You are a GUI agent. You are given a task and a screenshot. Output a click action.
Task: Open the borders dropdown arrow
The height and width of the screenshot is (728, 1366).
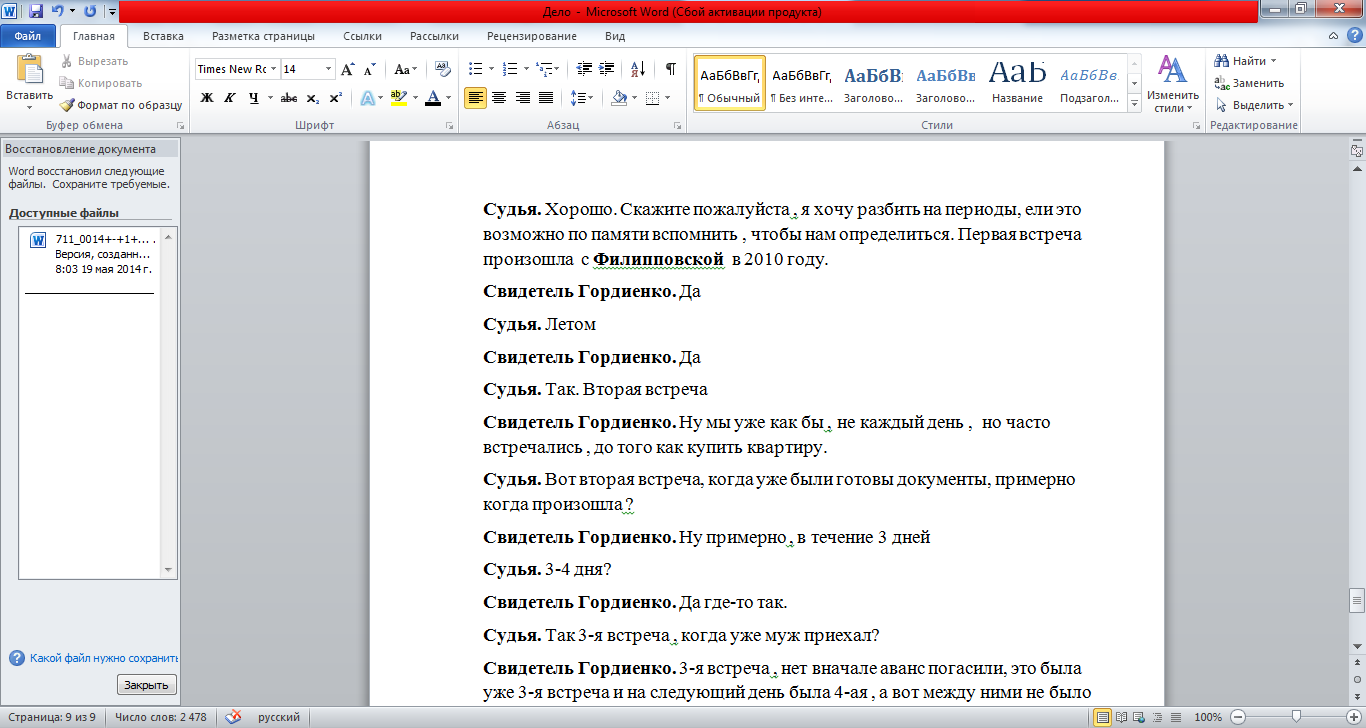pyautogui.click(x=669, y=97)
